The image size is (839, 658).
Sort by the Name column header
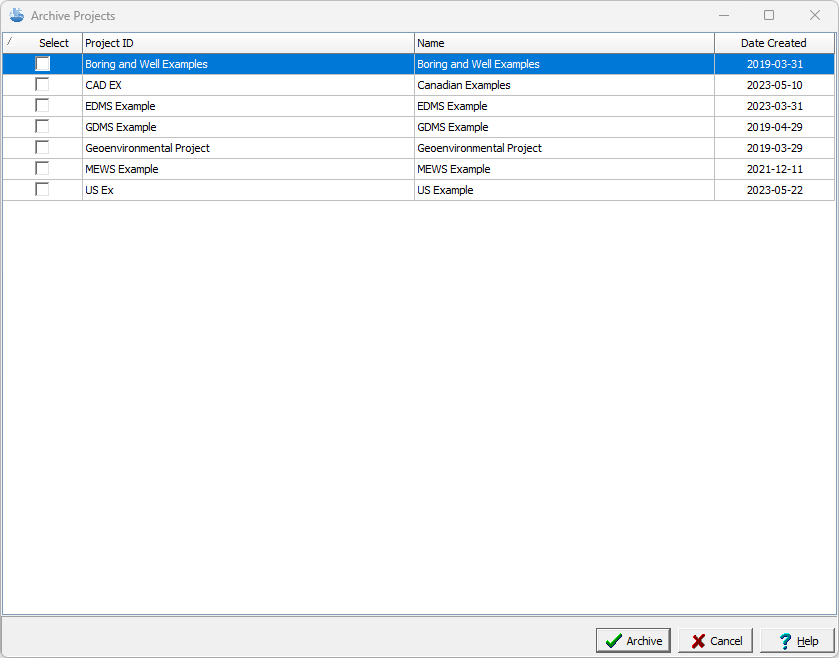(x=564, y=43)
